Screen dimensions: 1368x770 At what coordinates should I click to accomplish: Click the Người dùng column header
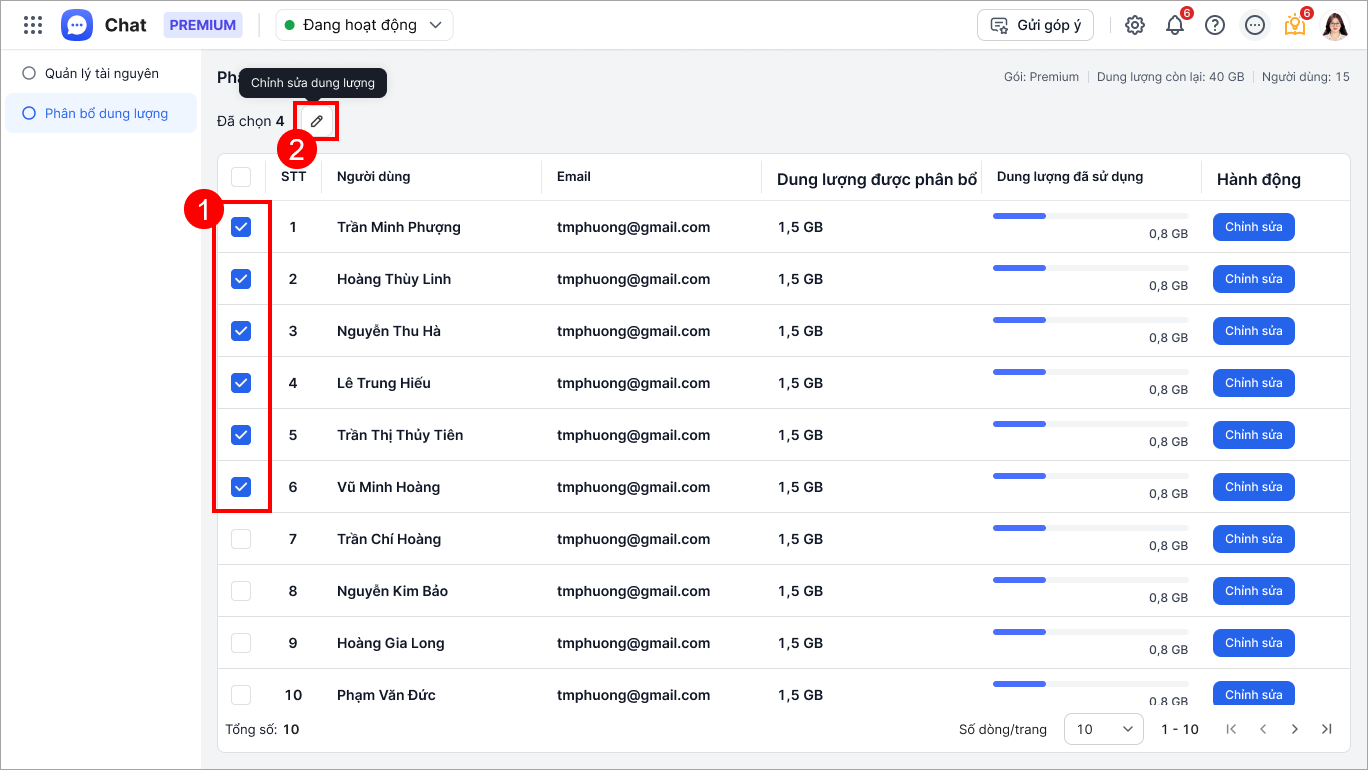[x=374, y=177]
